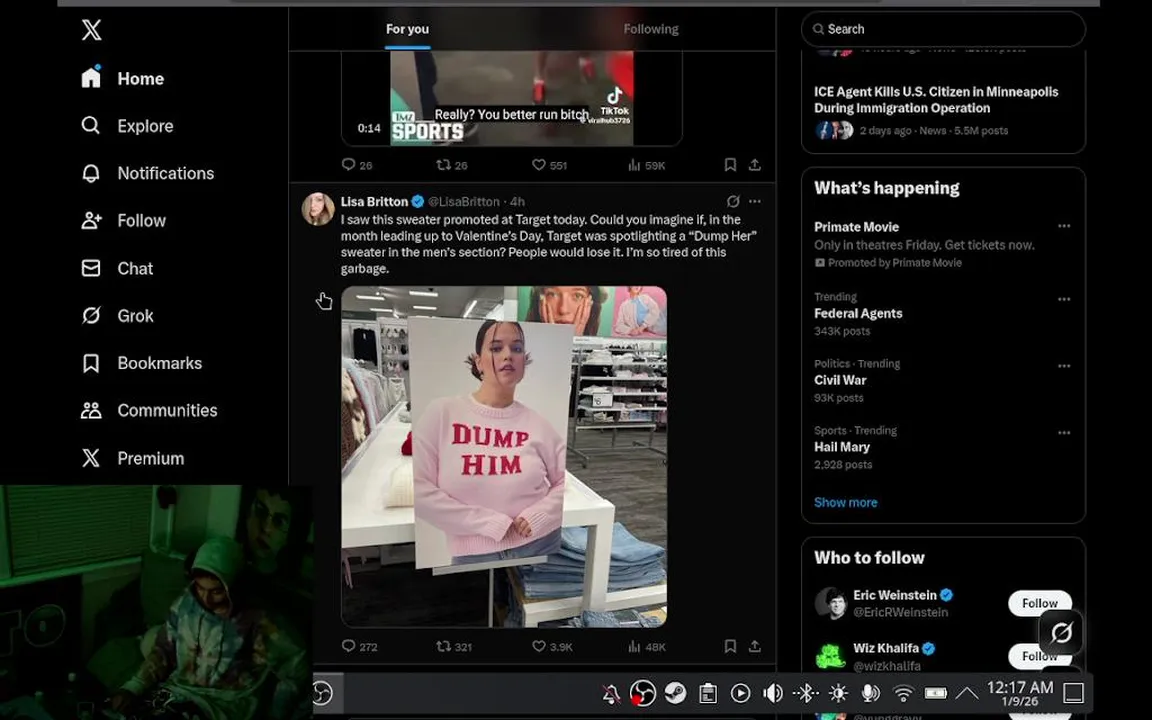Click the media player tray icon
Screen dimensions: 1152x720
(741, 693)
